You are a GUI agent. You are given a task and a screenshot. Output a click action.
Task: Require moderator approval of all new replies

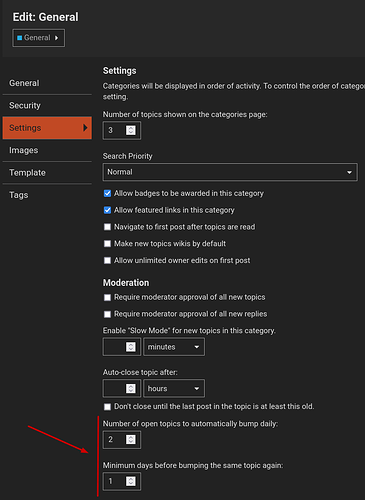pyautogui.click(x=107, y=314)
